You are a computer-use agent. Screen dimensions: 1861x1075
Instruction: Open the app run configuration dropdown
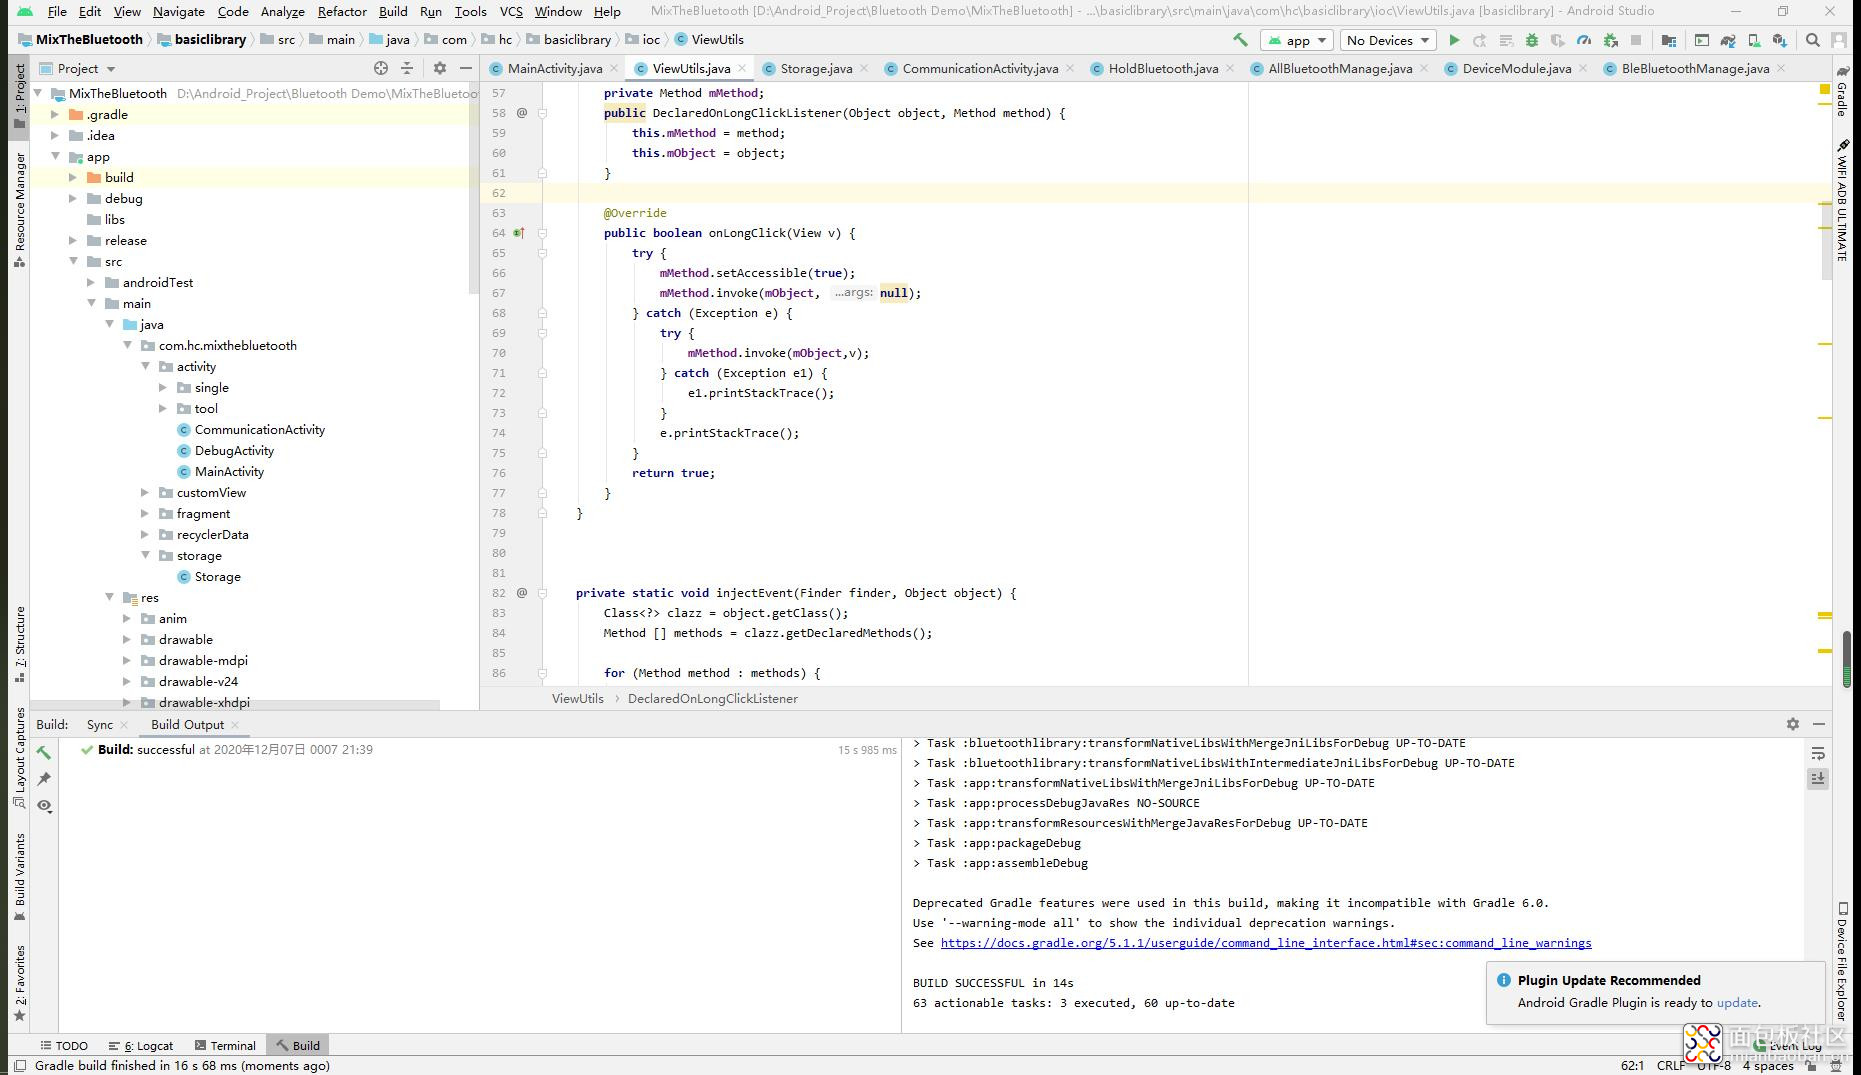[x=1297, y=40]
